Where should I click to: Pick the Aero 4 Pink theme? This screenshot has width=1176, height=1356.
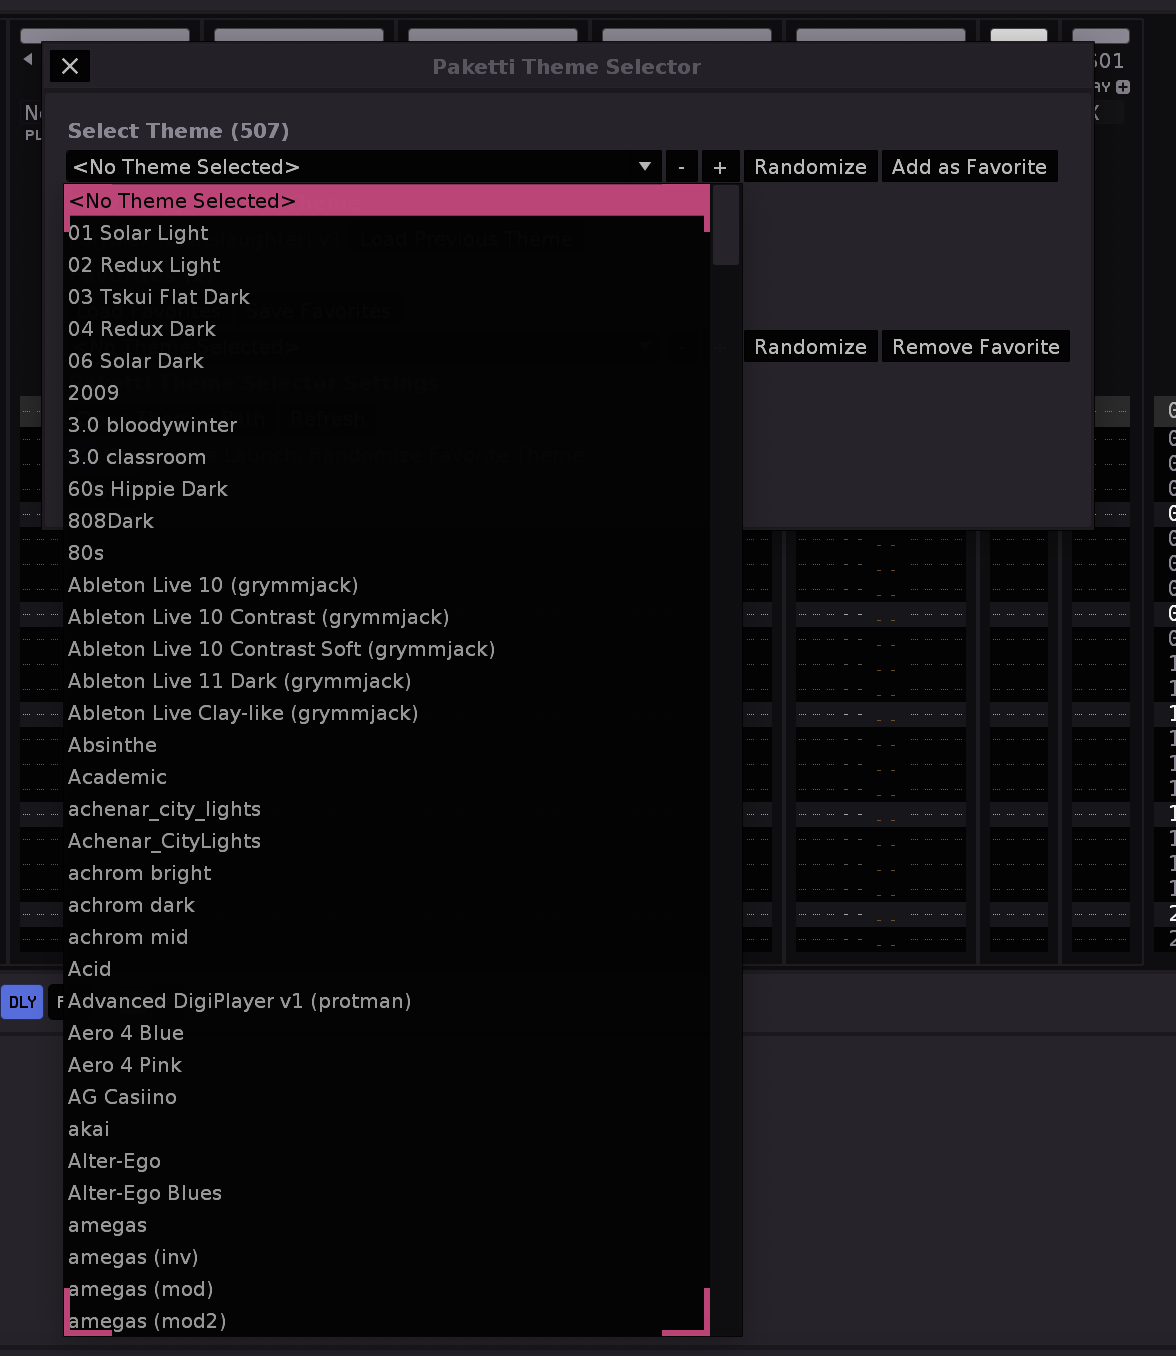pos(125,1065)
